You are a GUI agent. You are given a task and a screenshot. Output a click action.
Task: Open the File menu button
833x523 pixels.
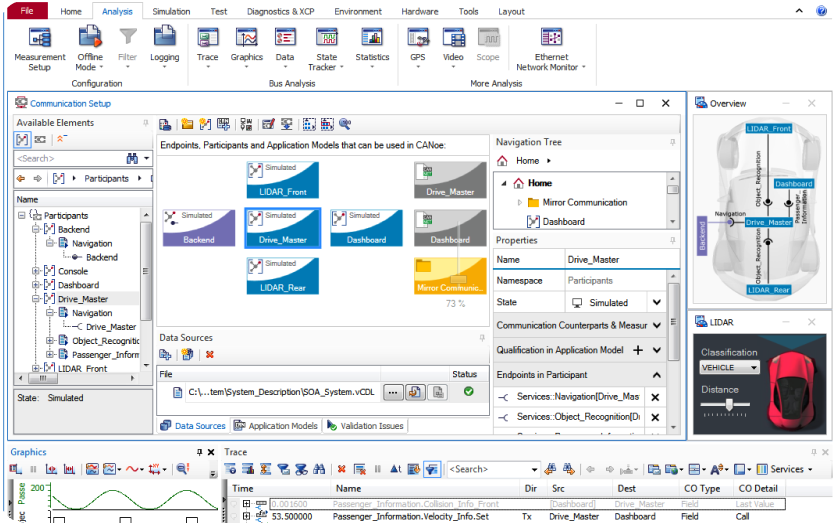26,11
